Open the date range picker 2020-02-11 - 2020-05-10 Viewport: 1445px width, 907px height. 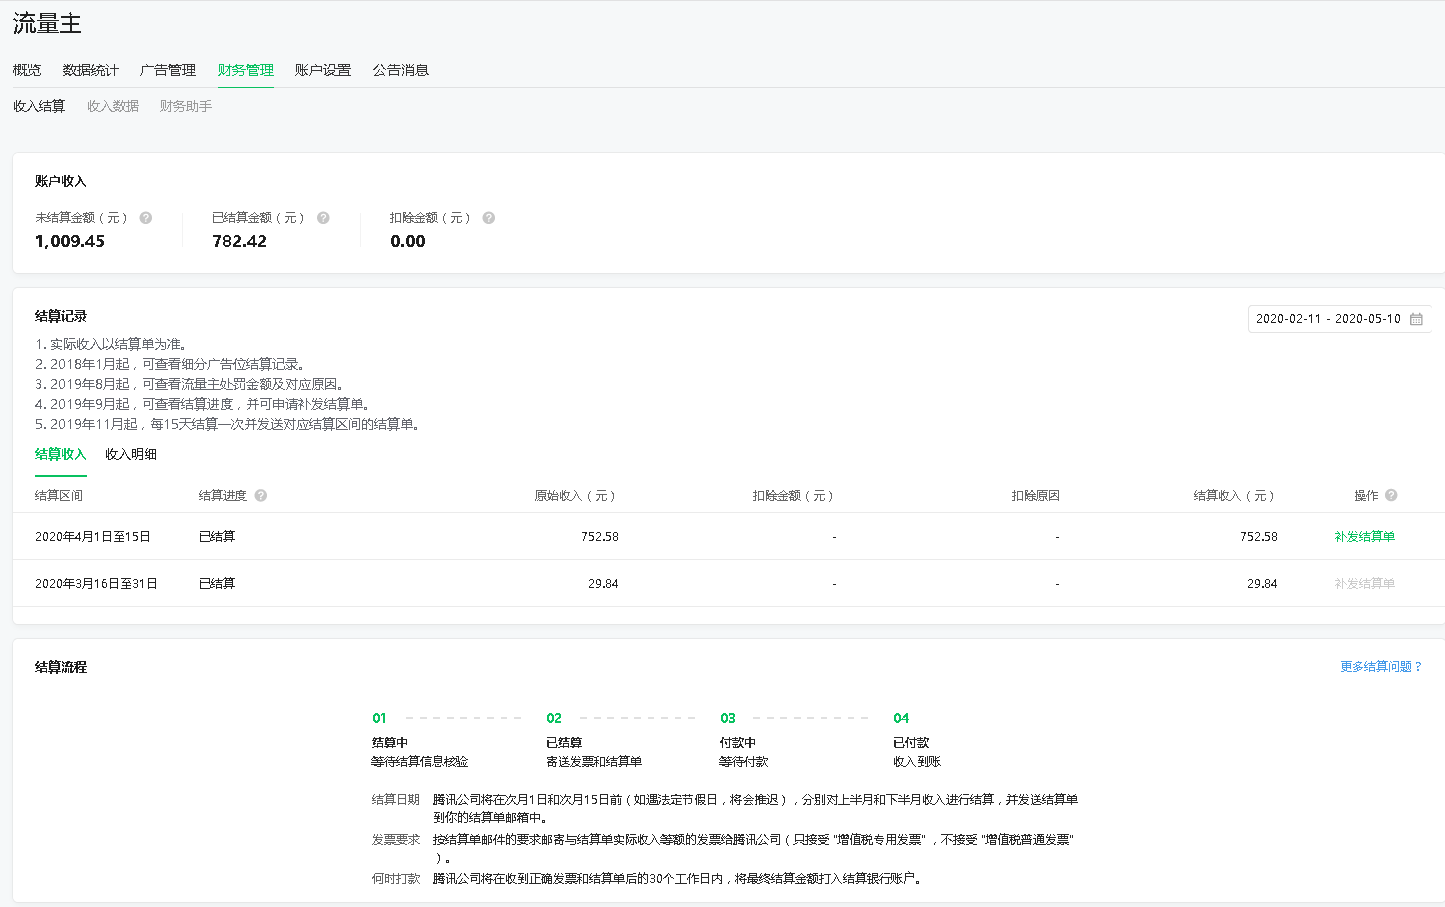(x=1339, y=319)
